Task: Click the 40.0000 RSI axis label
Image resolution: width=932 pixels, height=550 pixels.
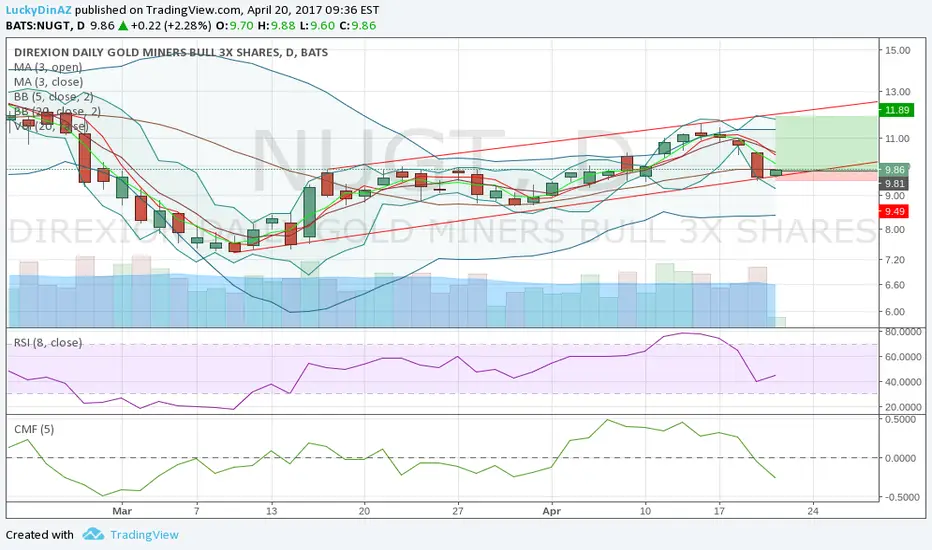Action: [904, 382]
